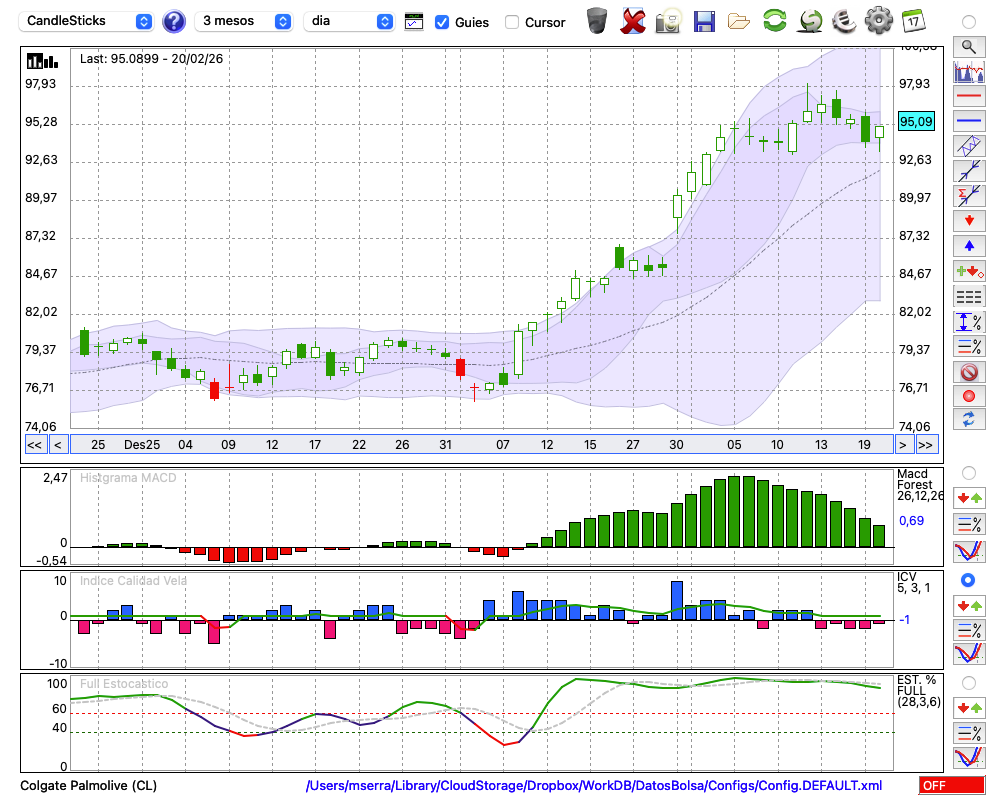
Task: Click the '>>' jump forward button
Action: (926, 445)
